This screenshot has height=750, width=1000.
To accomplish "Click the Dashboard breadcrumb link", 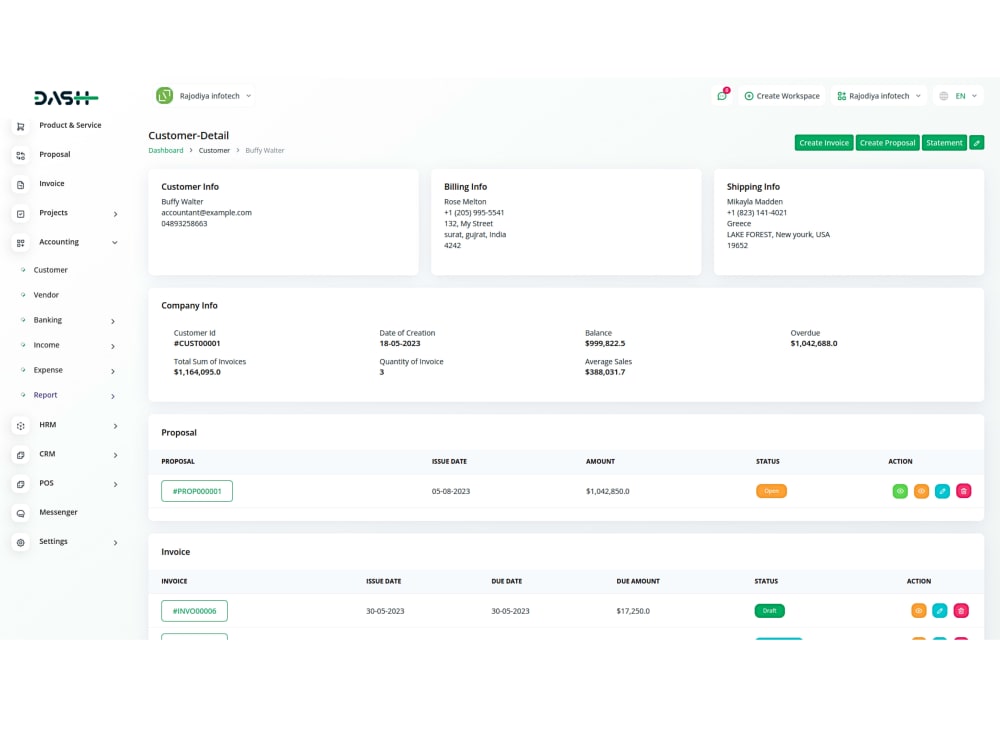I will click(165, 150).
